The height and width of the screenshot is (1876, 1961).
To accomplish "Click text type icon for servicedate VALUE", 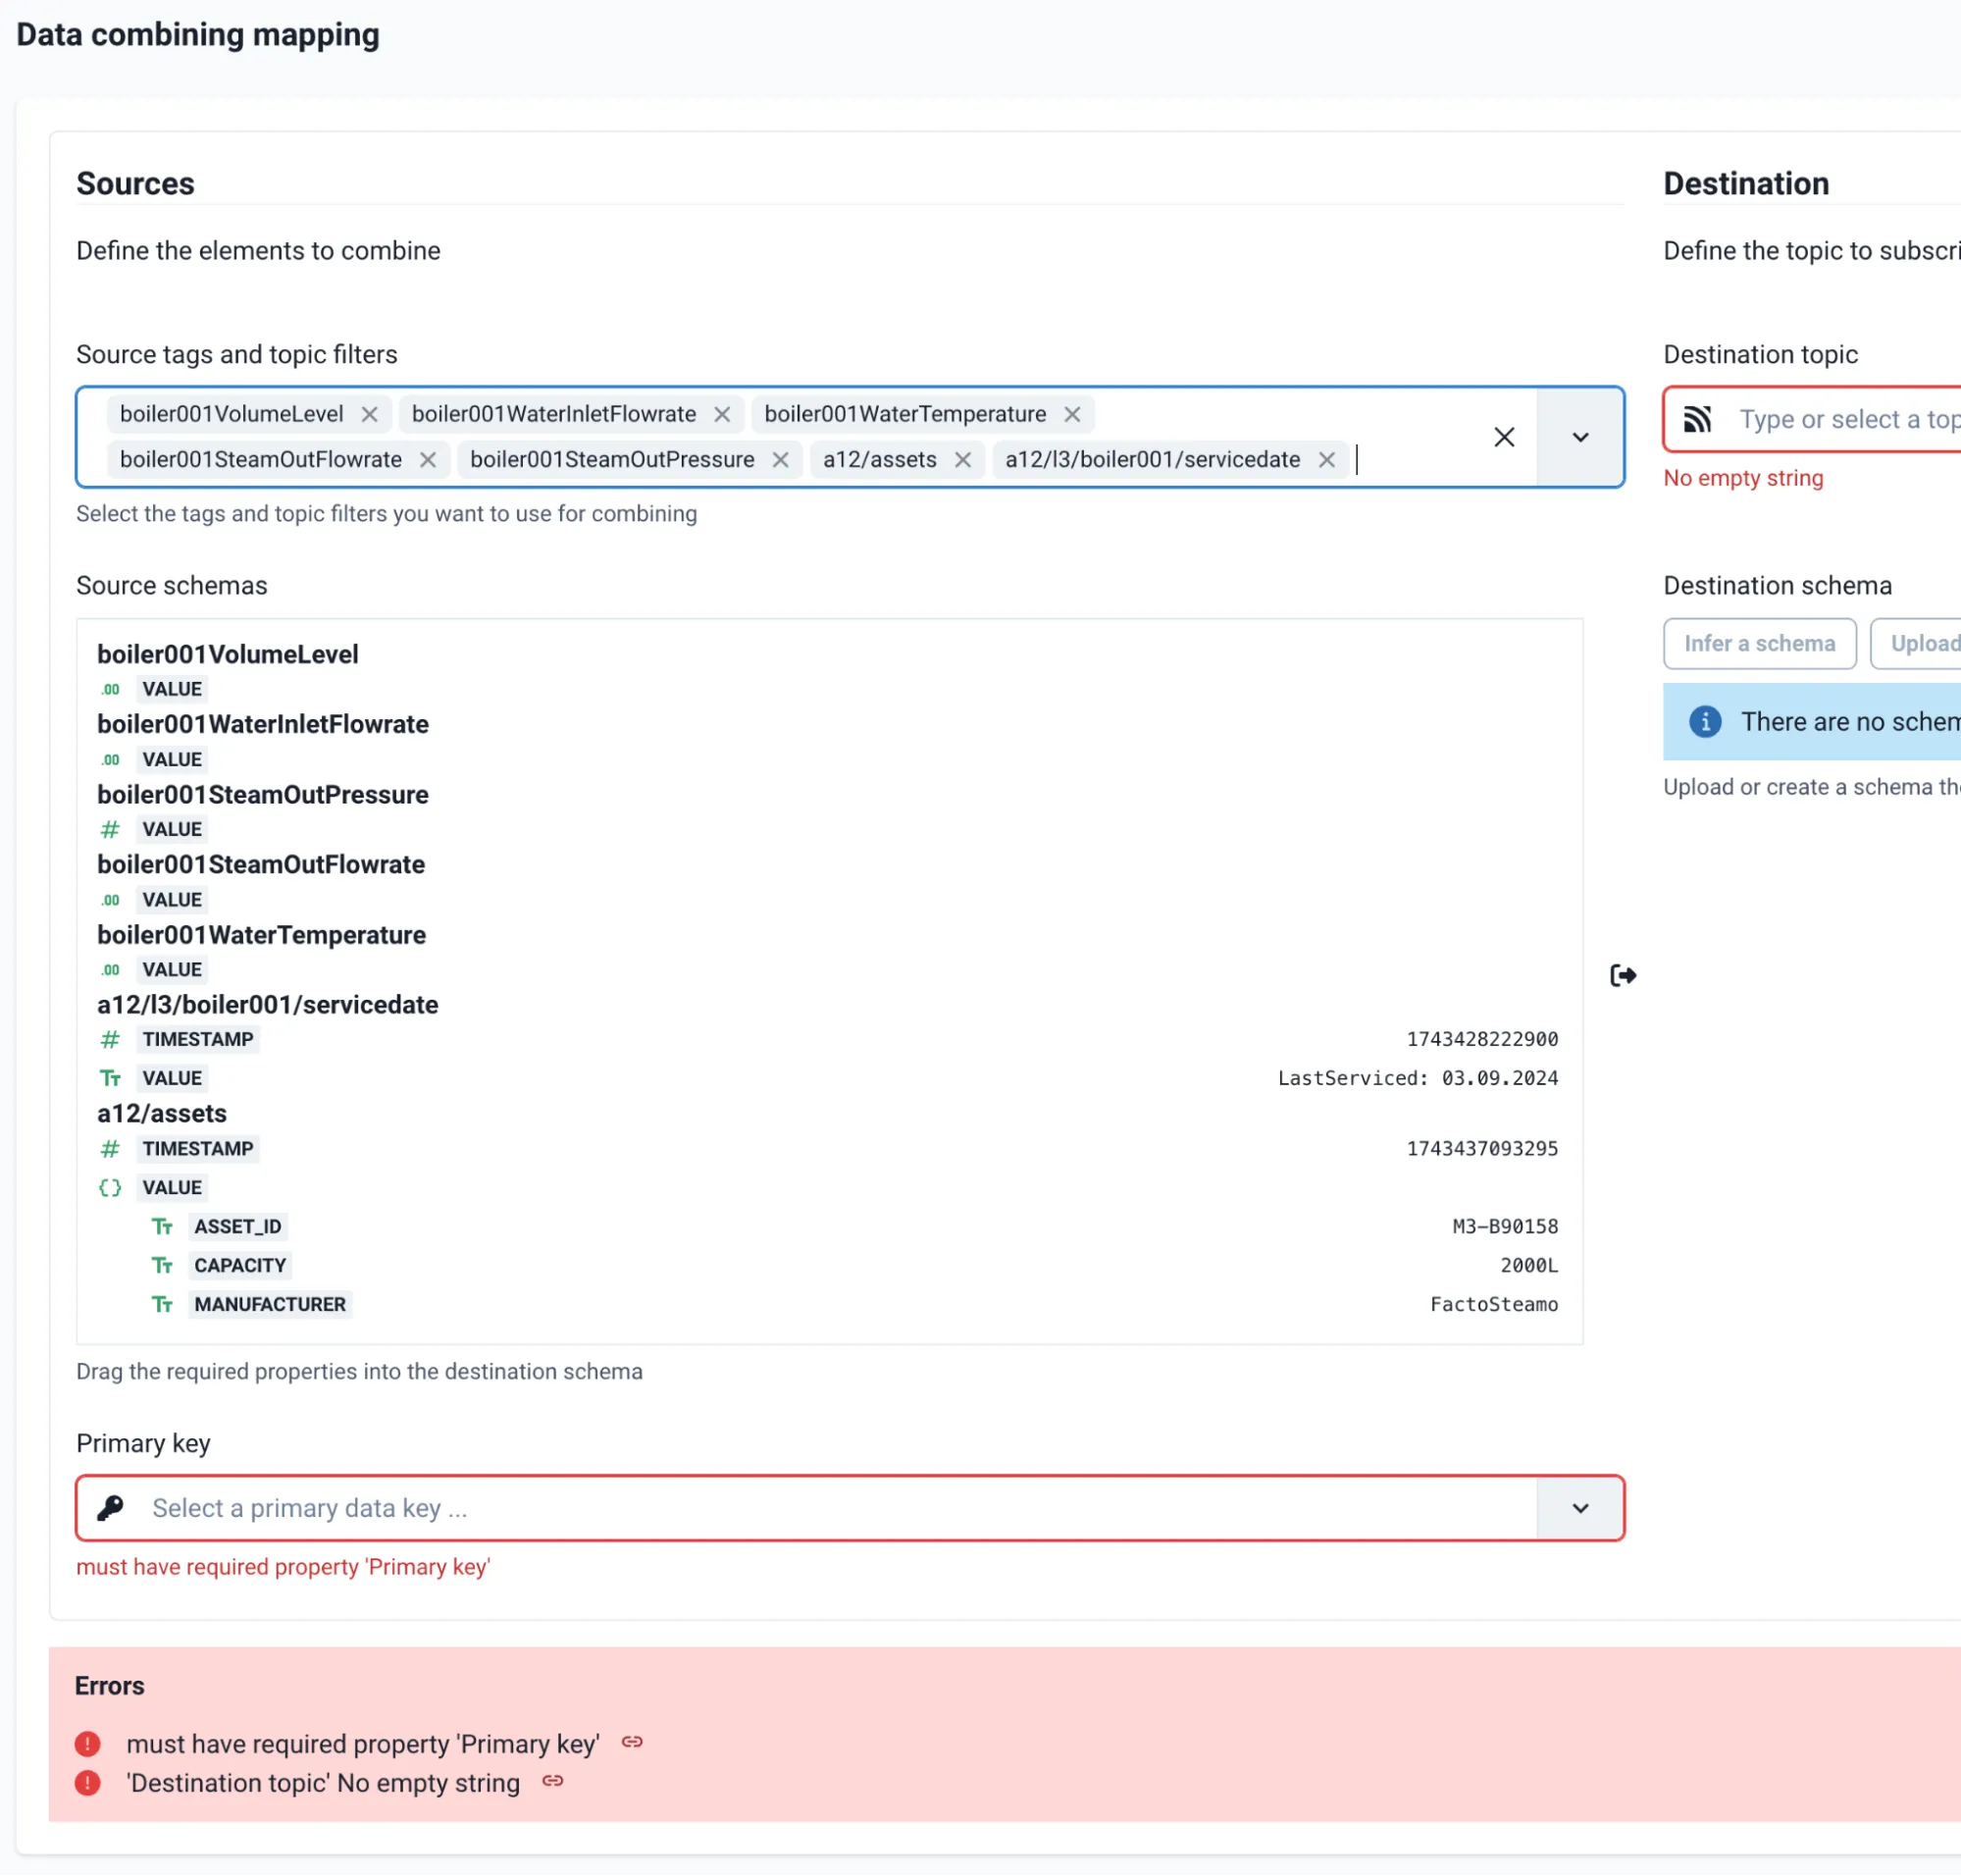I will [110, 1079].
